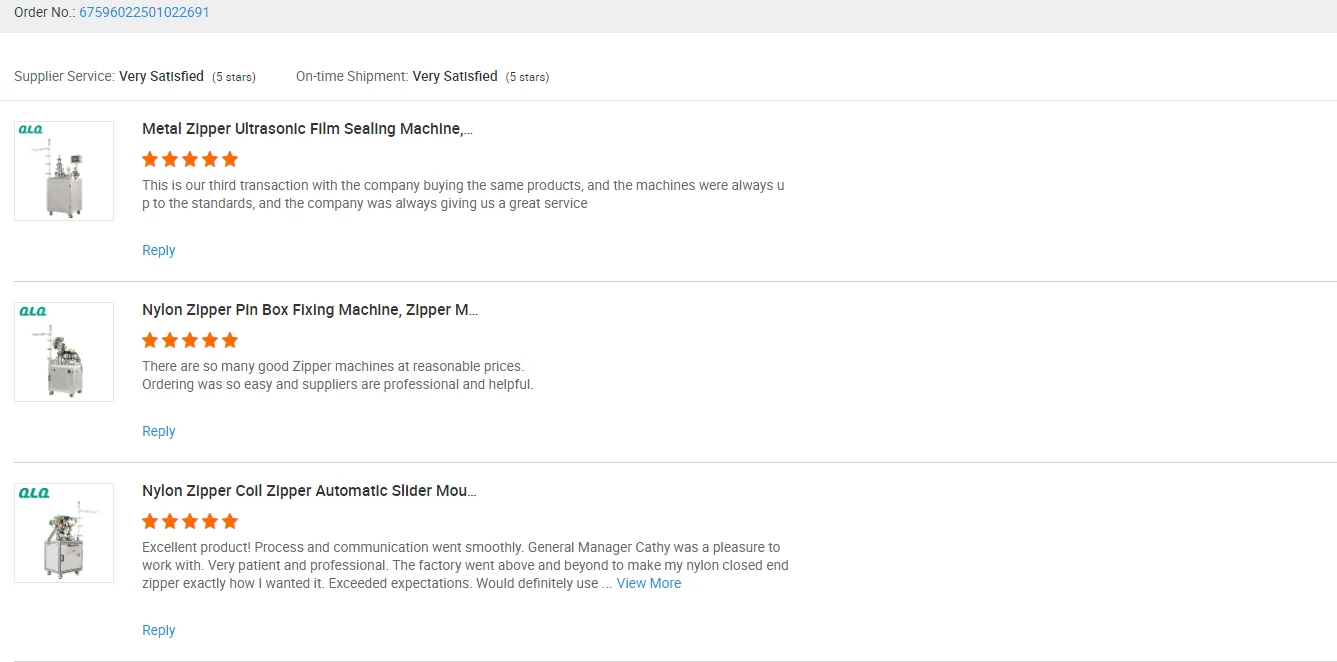Click the On-time Shipment Very Satisfied rating
The height and width of the screenshot is (662, 1337).
(x=455, y=76)
